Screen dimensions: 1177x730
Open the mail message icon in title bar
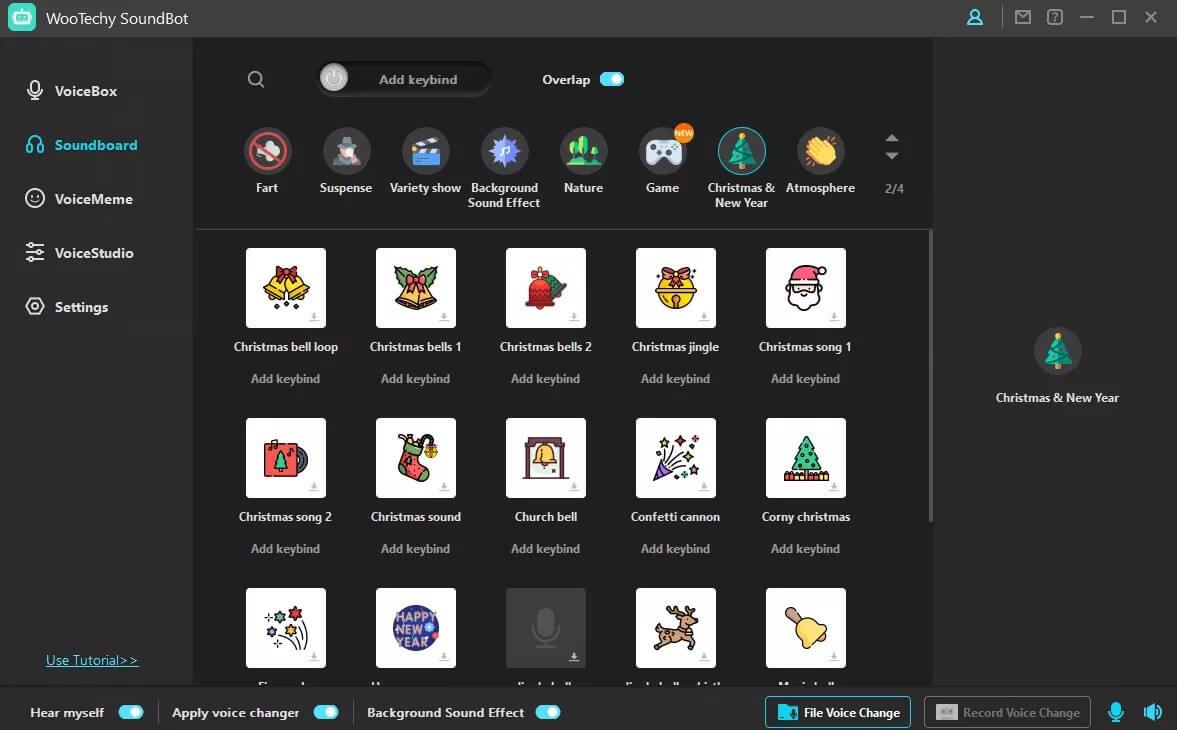pos(1022,18)
